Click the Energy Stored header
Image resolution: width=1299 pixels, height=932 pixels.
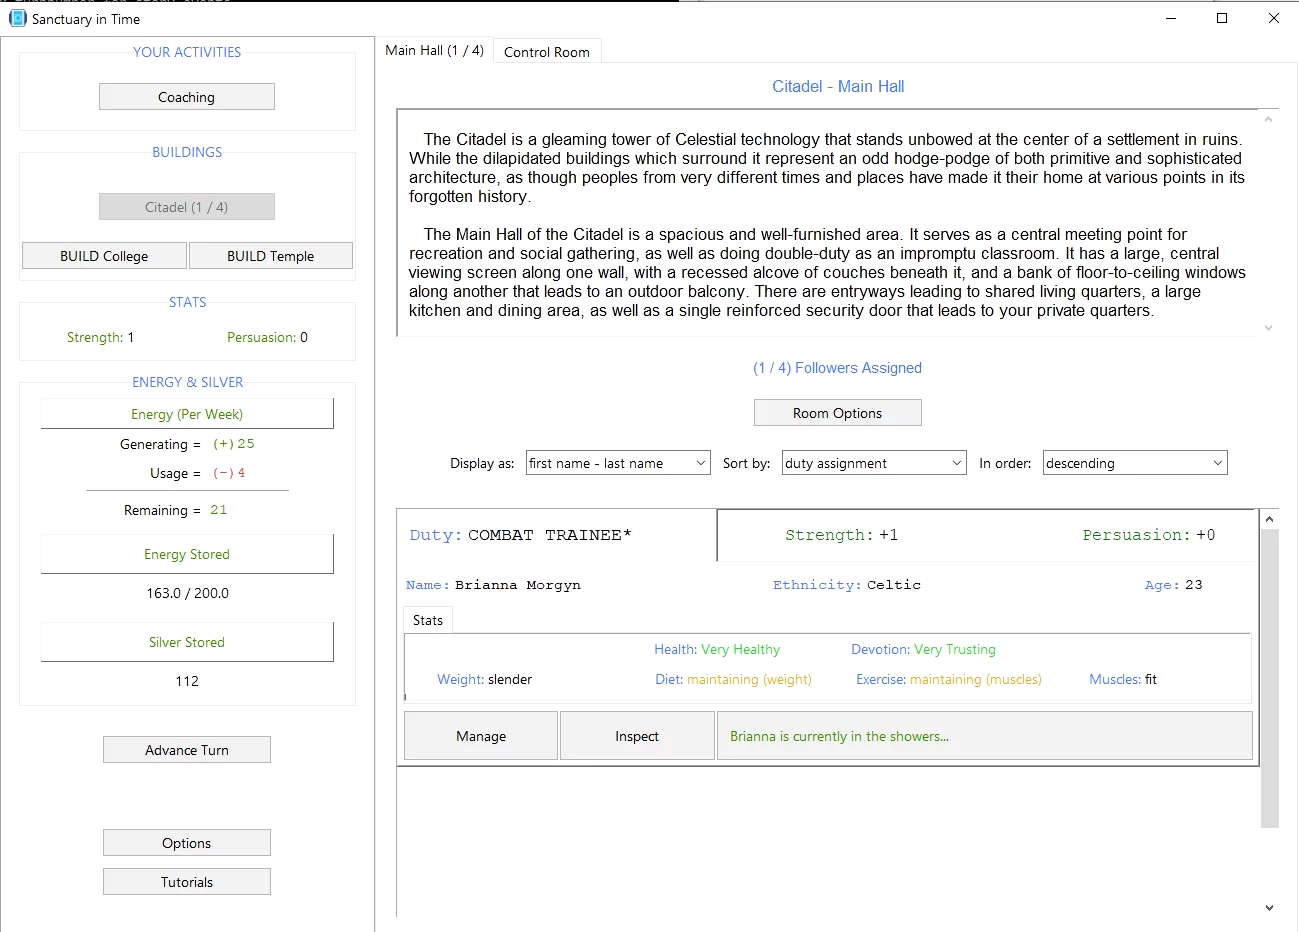(187, 554)
